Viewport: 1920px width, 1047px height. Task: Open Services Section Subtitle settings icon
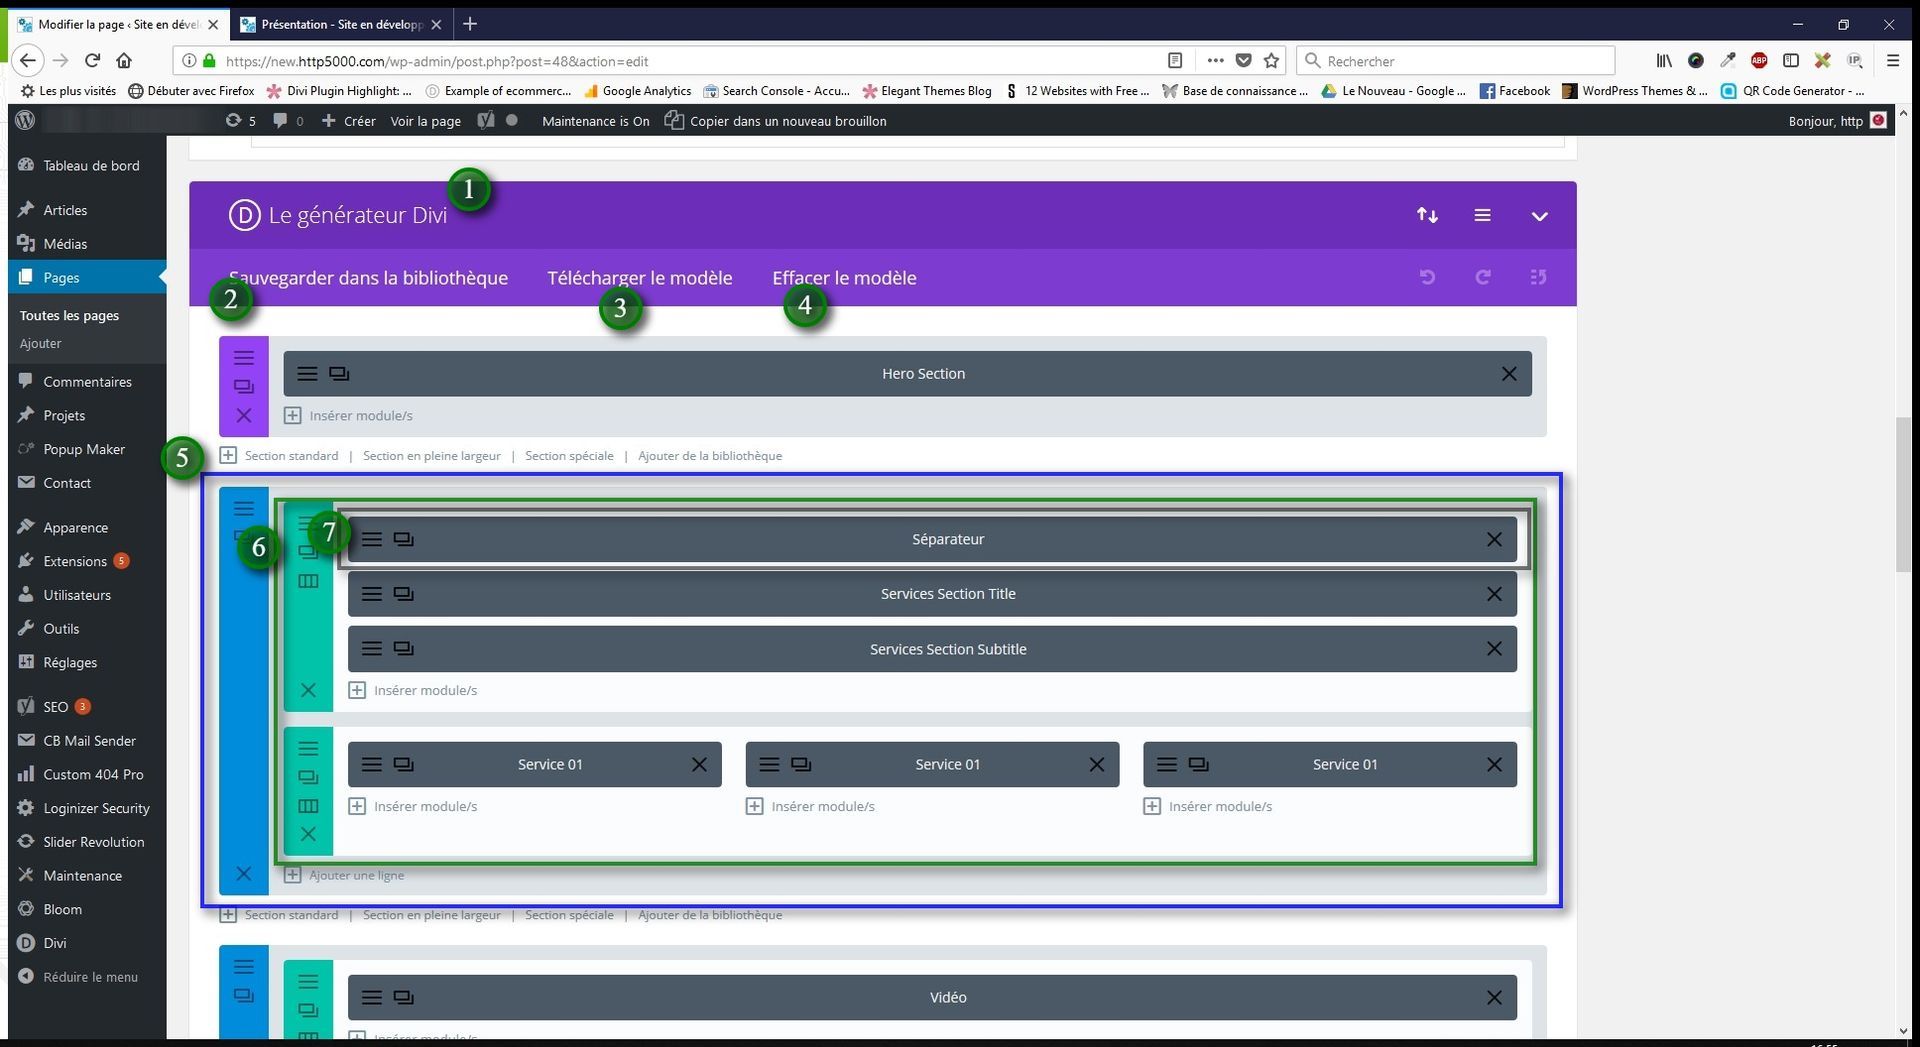pyautogui.click(x=371, y=649)
